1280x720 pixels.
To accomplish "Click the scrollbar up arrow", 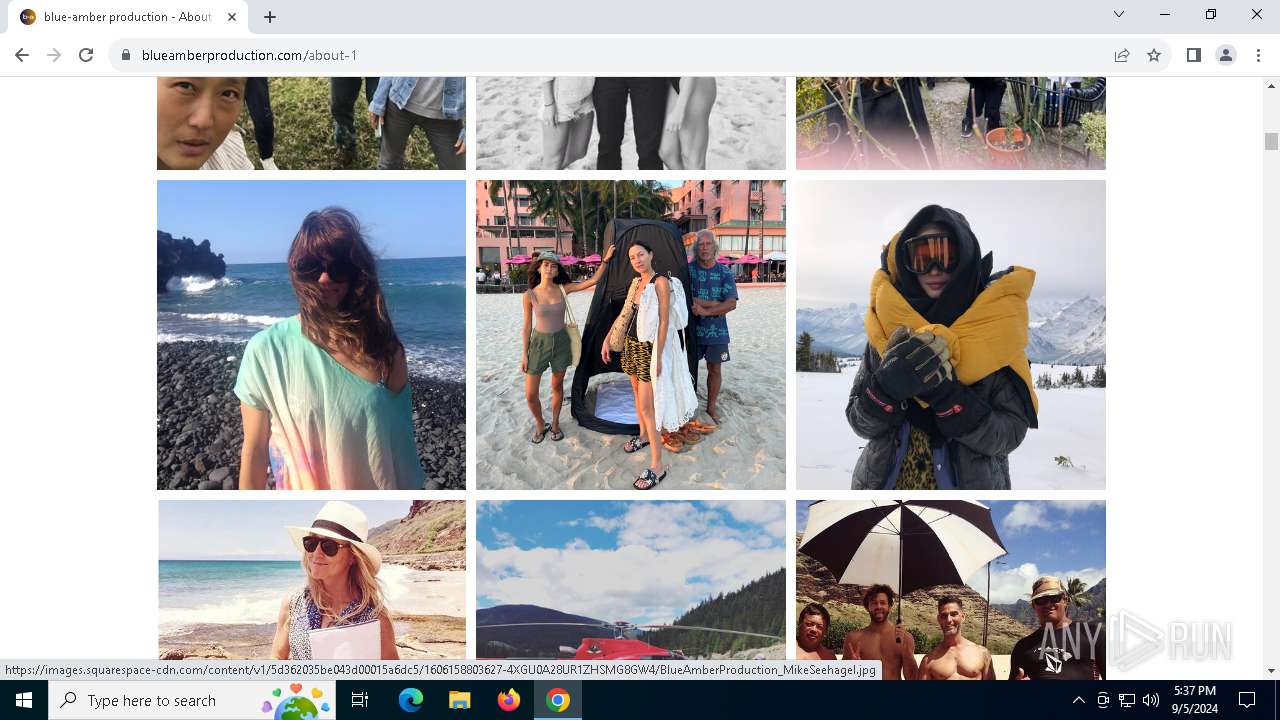I will [x=1271, y=85].
